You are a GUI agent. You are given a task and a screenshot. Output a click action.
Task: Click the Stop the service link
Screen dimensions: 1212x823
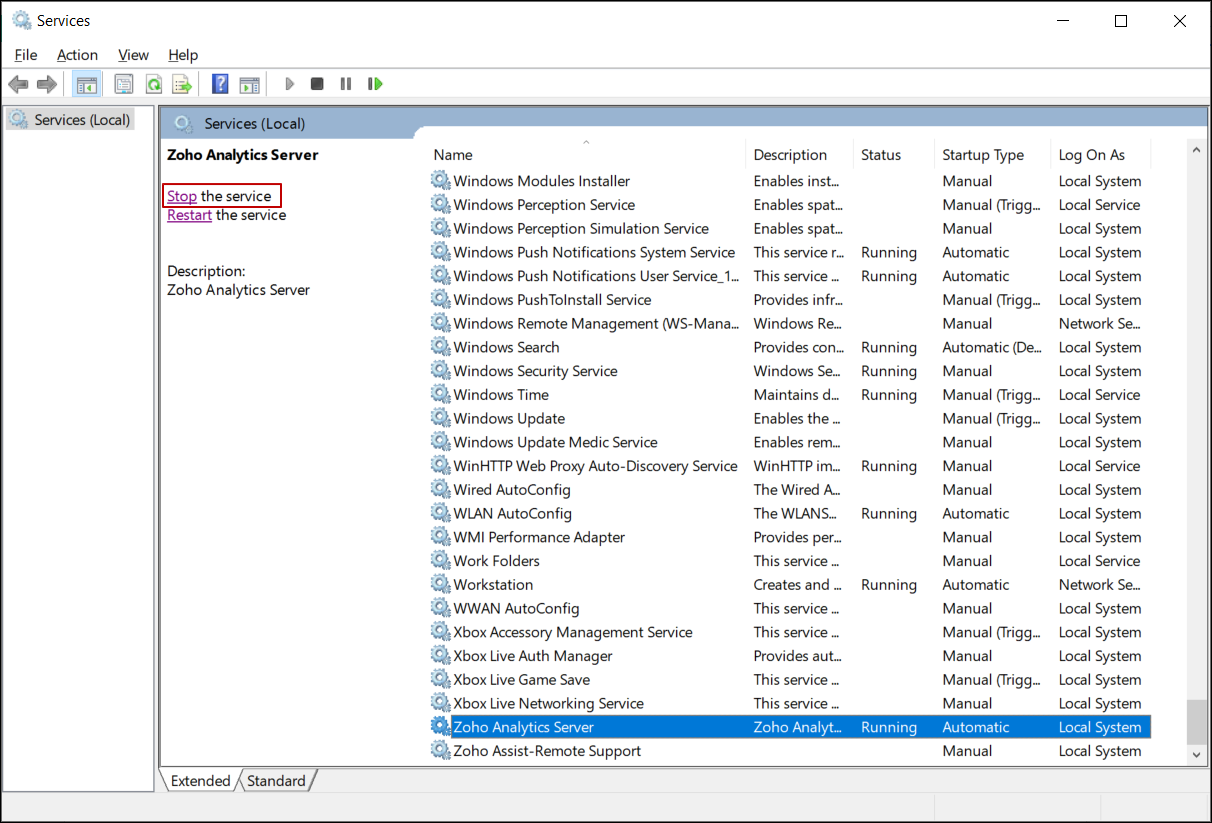point(182,196)
